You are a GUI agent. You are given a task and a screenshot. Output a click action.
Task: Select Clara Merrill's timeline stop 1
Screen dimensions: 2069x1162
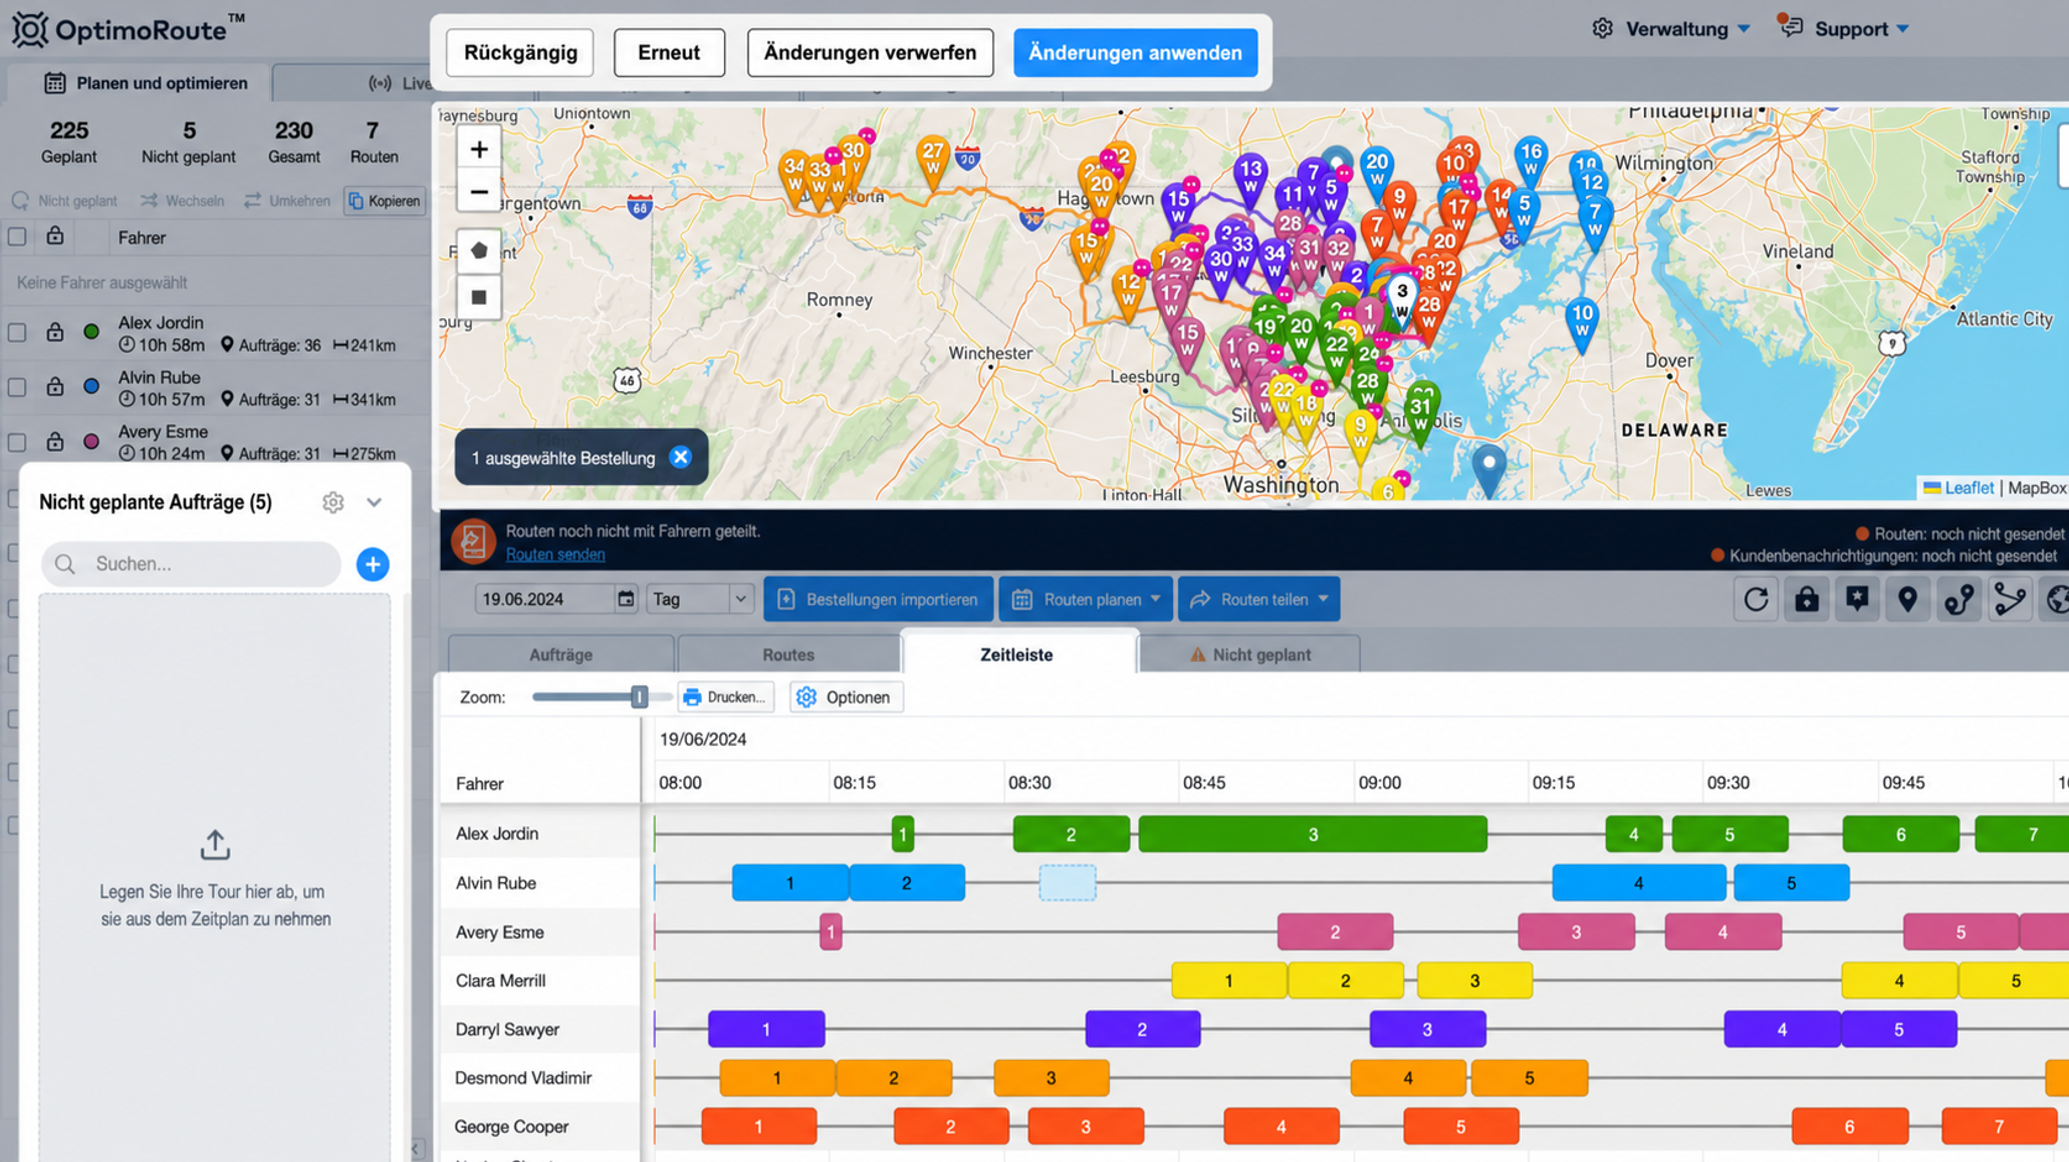click(1229, 981)
